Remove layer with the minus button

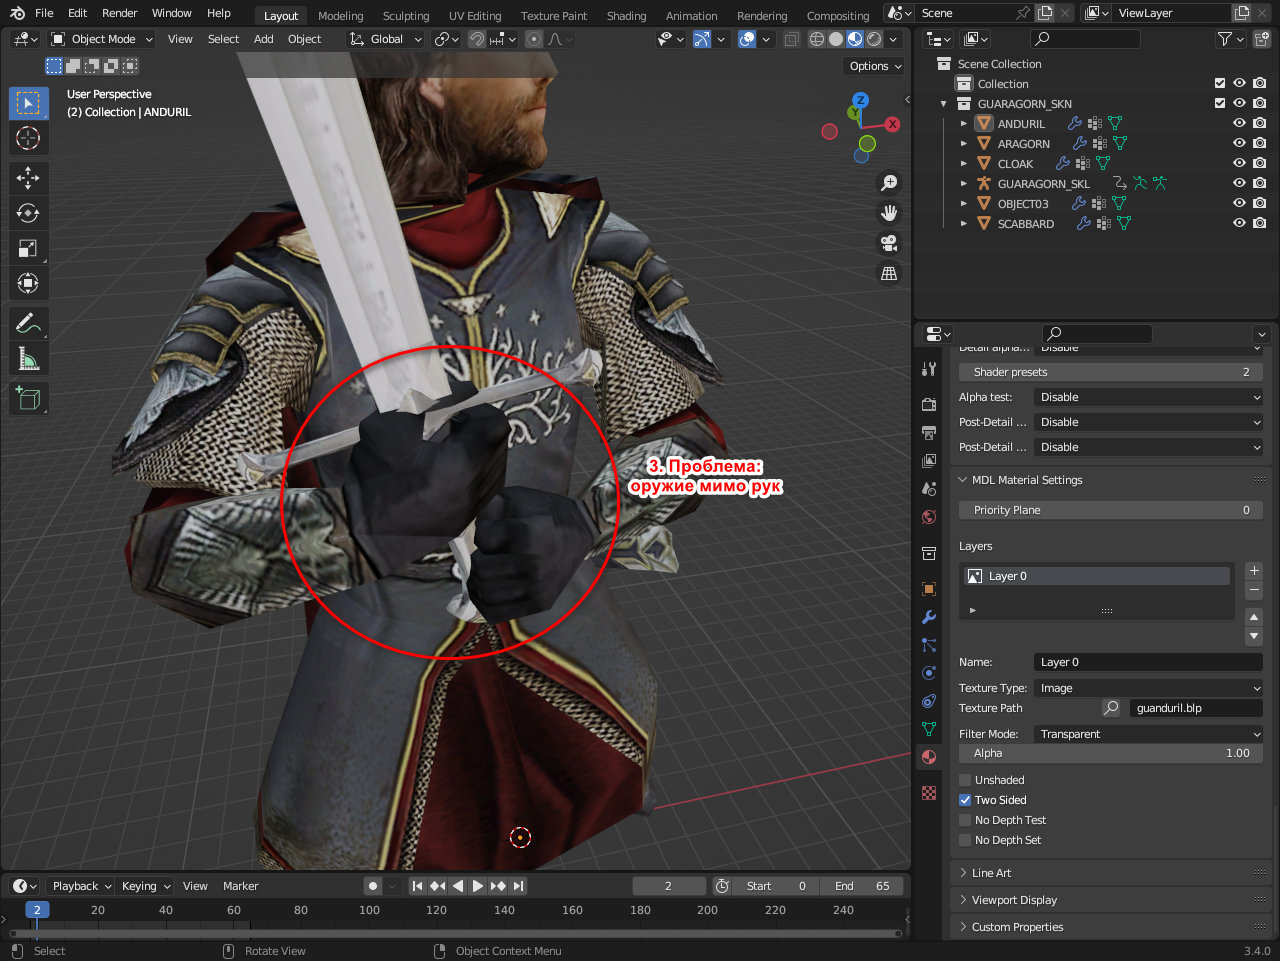[1254, 591]
